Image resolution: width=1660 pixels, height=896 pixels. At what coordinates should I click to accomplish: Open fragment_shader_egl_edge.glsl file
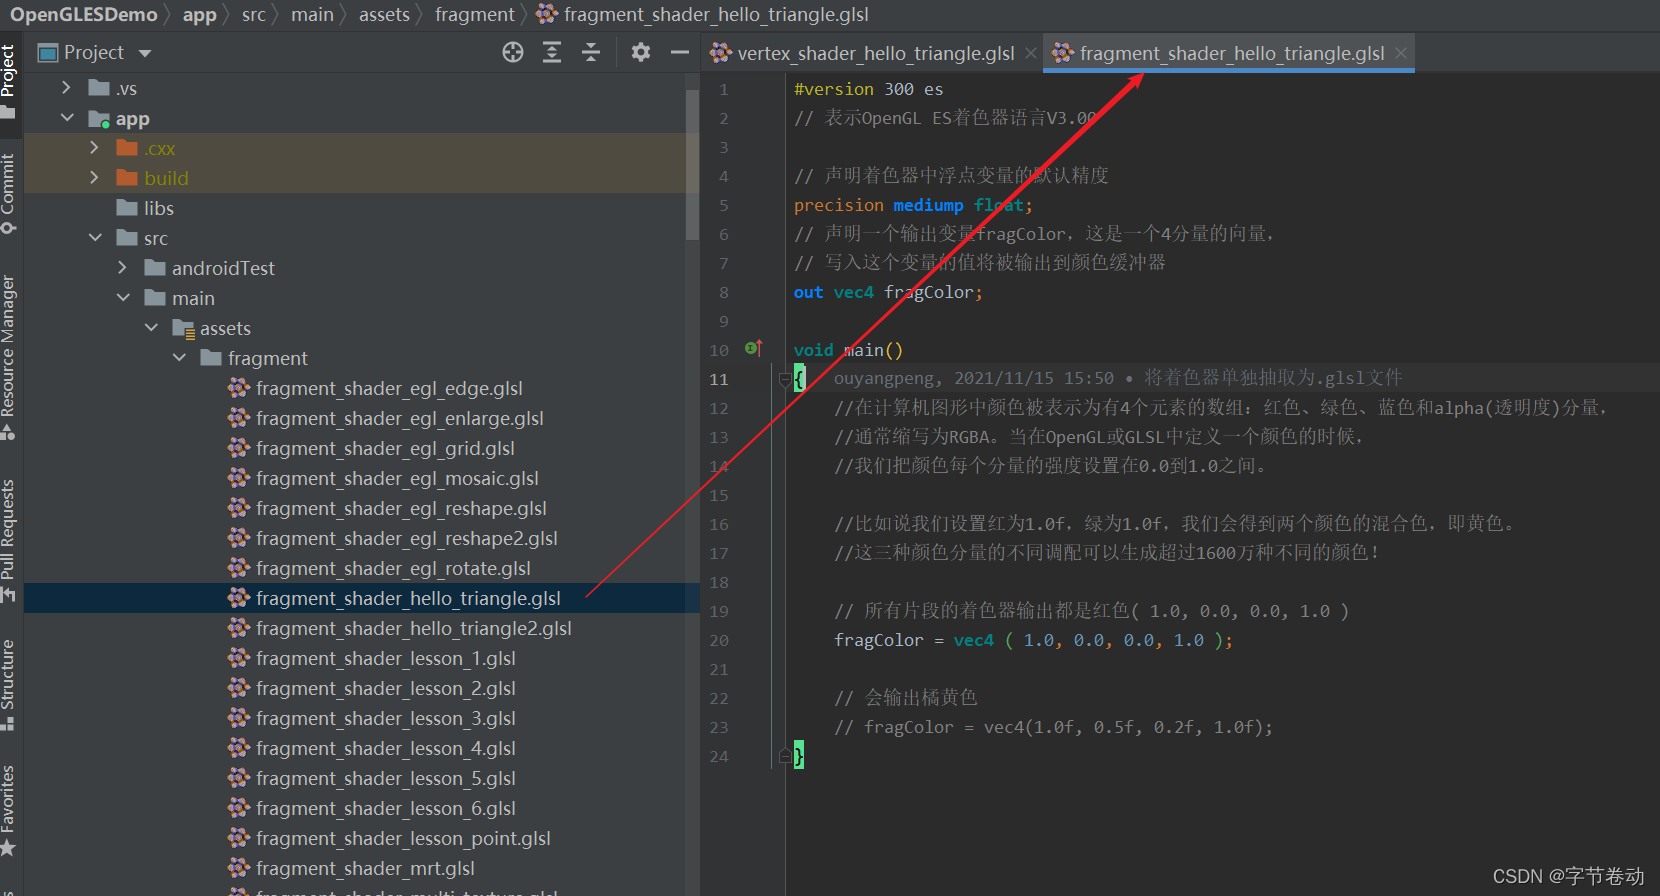pos(389,388)
